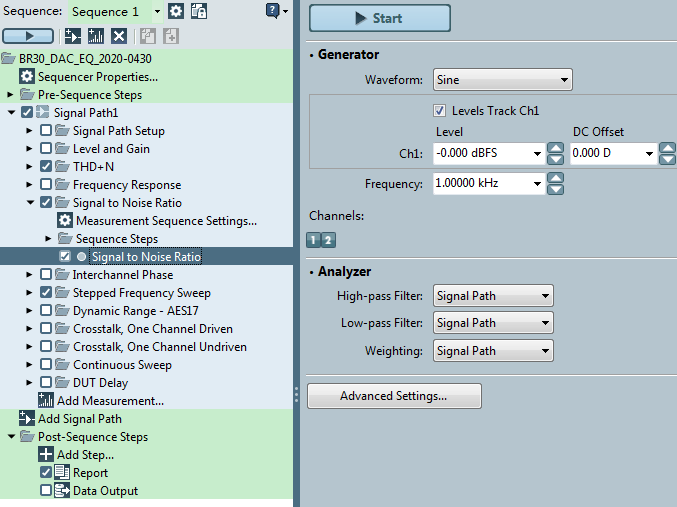Open sequence settings gear icon
Screen dimensions: 677x507
tap(176, 11)
